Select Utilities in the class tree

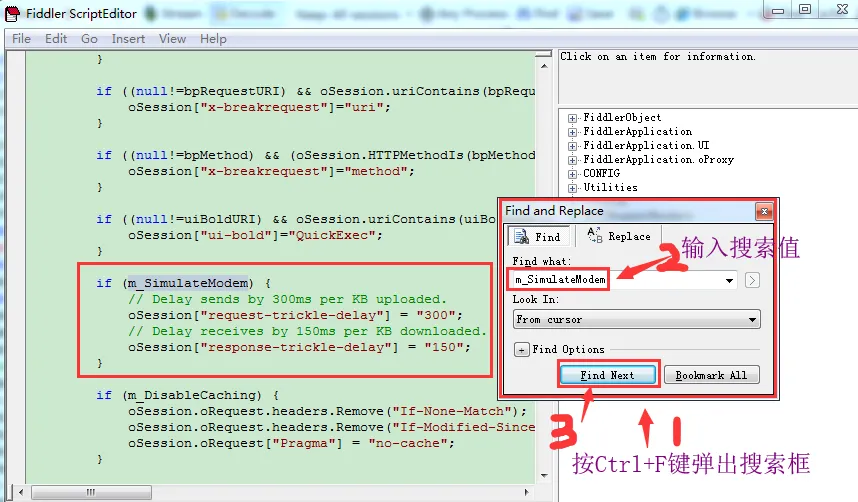[610, 187]
